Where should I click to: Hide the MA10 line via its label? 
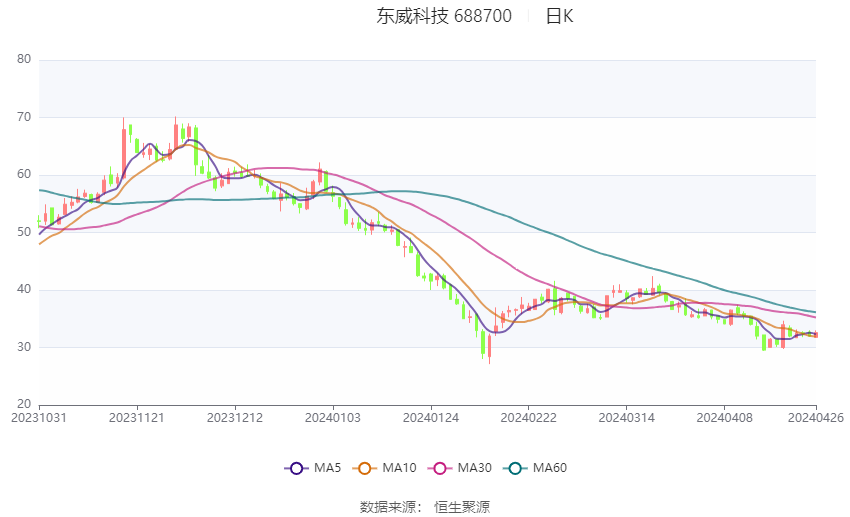(x=399, y=468)
